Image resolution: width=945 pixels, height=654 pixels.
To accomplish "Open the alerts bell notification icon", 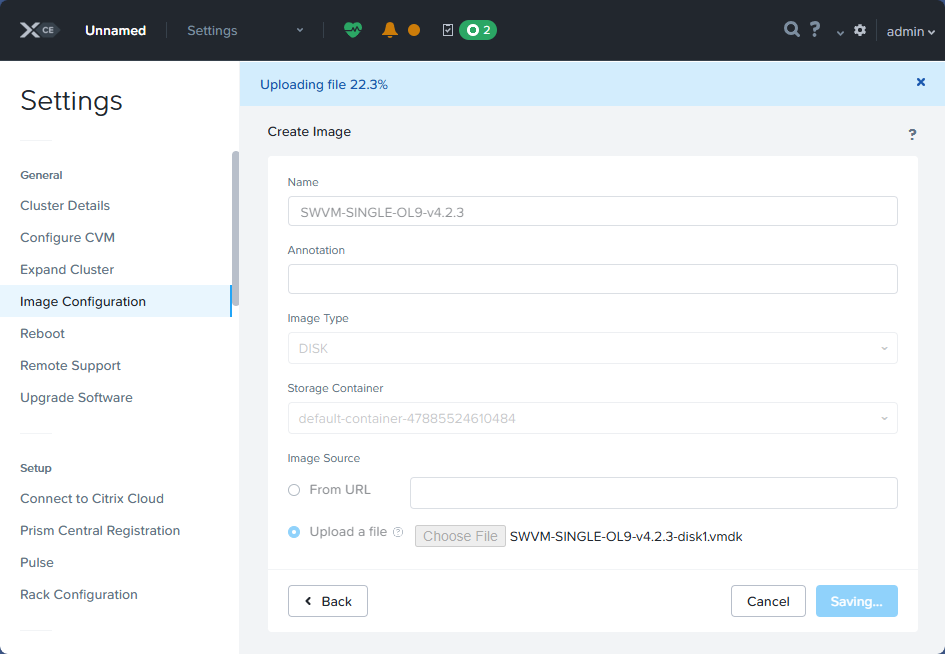I will (391, 30).
